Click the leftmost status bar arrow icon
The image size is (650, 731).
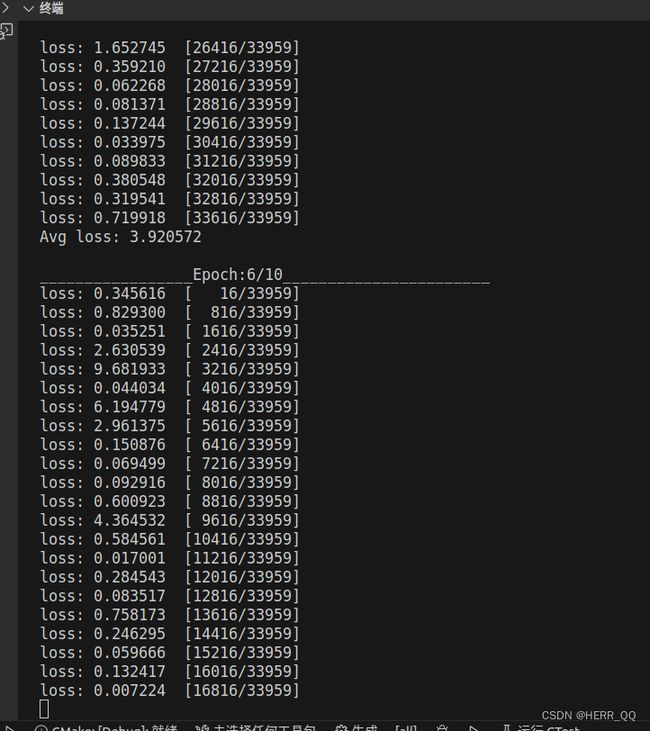[8, 728]
